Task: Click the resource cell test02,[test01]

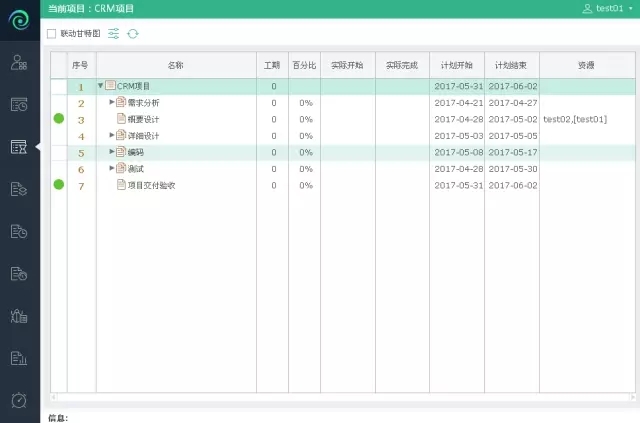Action: point(575,119)
